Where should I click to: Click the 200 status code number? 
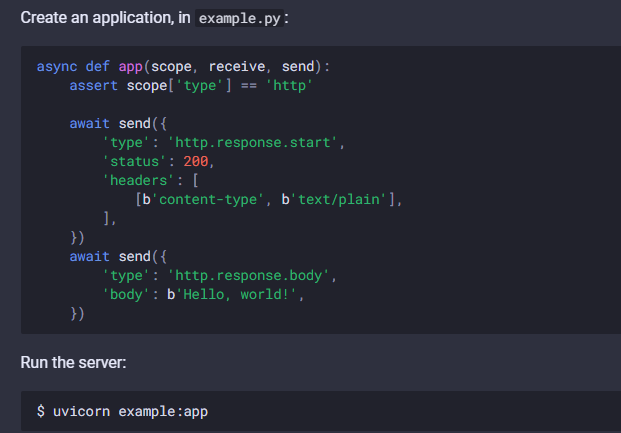(196, 162)
